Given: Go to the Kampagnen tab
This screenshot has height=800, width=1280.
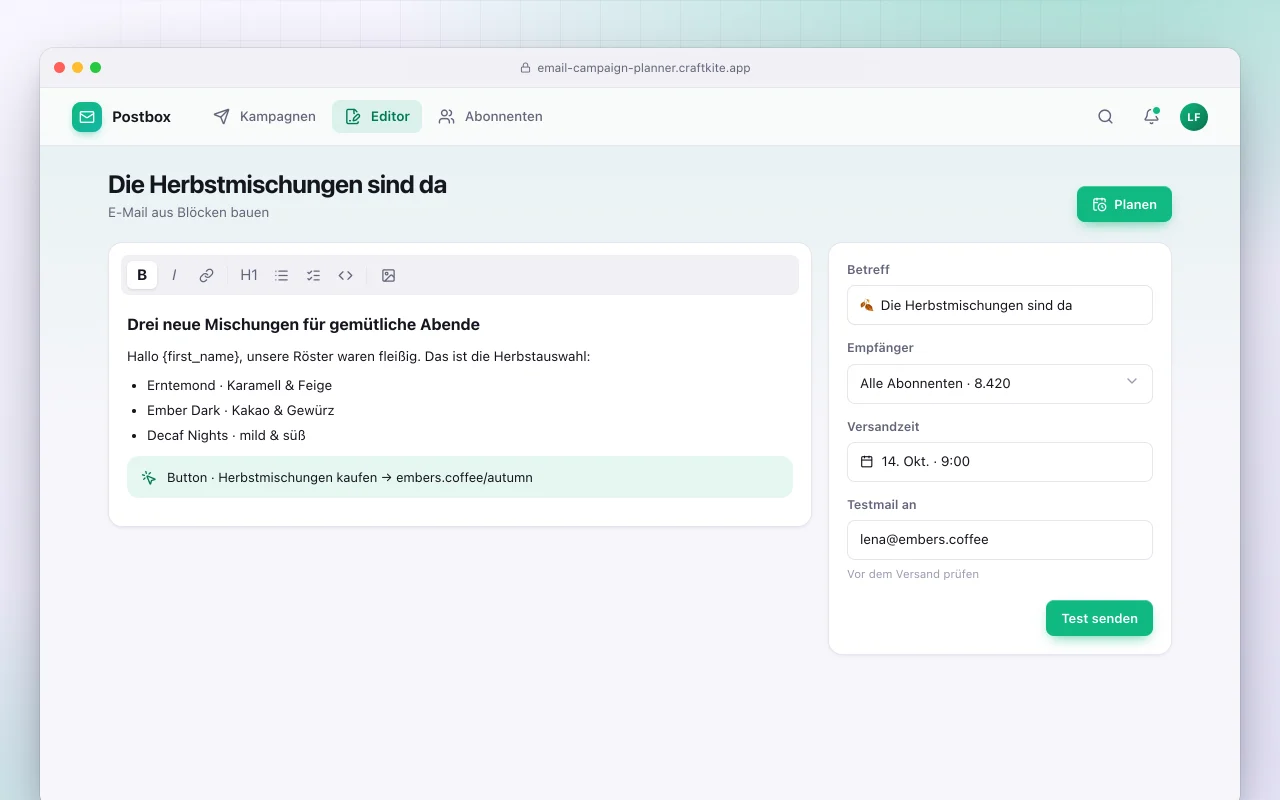Looking at the screenshot, I should 264,116.
